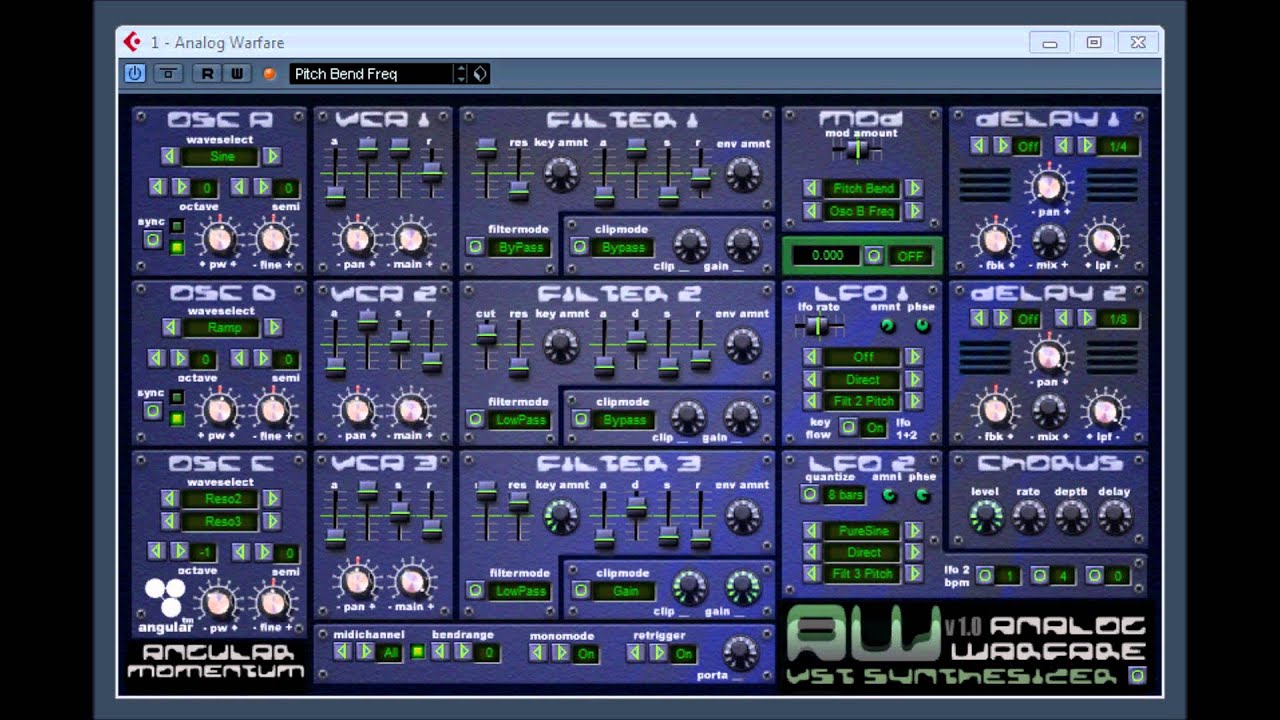Select next waveform after Sine in OSC A
This screenshot has width=1280, height=720.
[271, 156]
